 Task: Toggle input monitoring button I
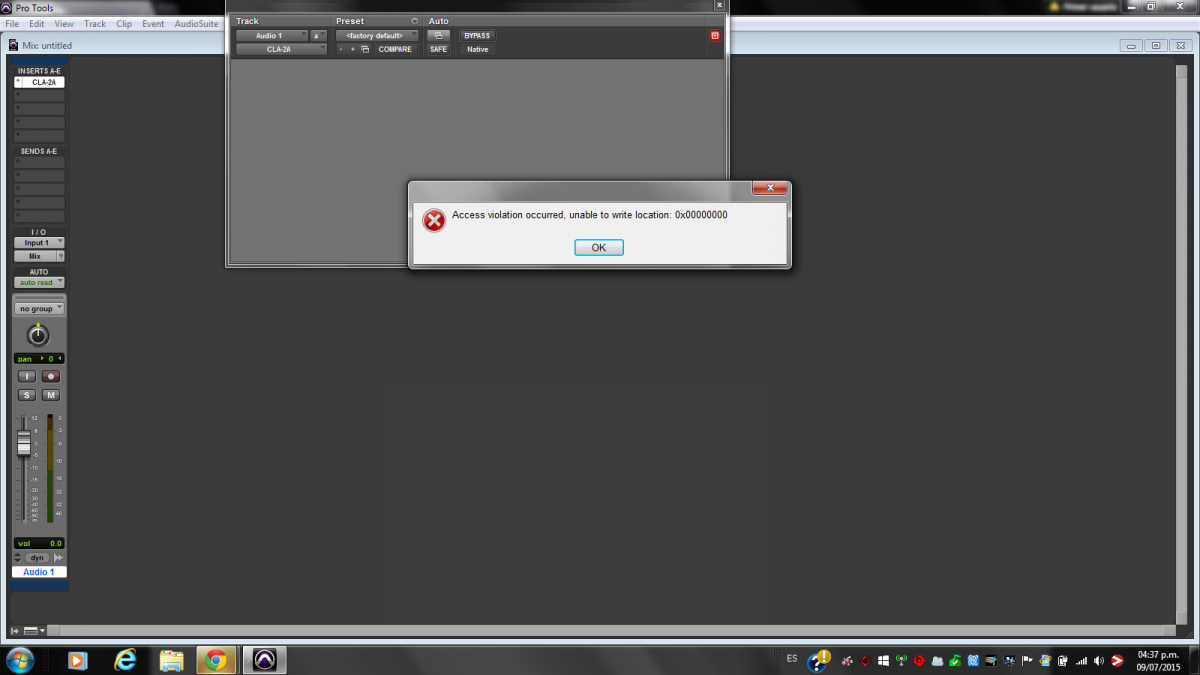click(x=26, y=377)
